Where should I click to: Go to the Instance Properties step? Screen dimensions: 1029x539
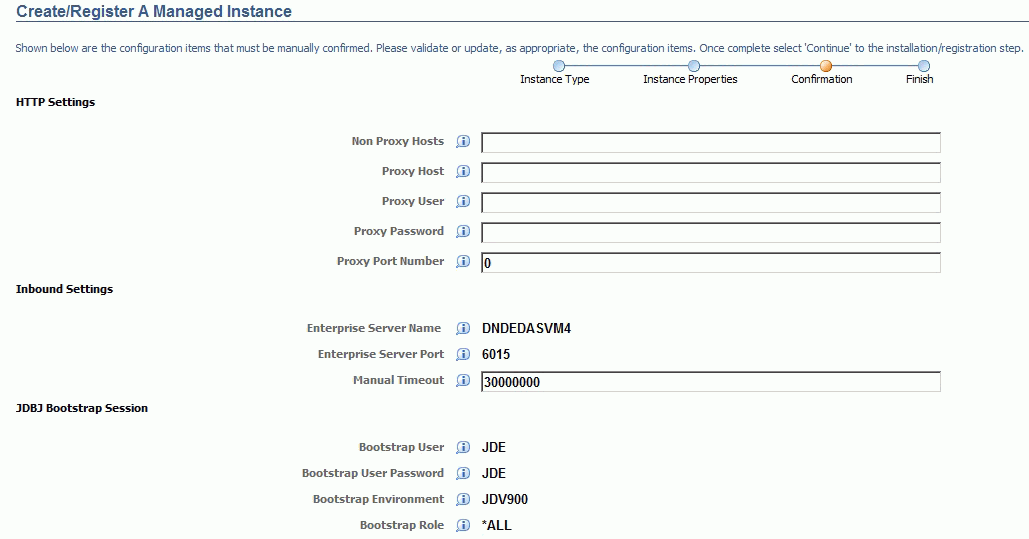pos(694,66)
